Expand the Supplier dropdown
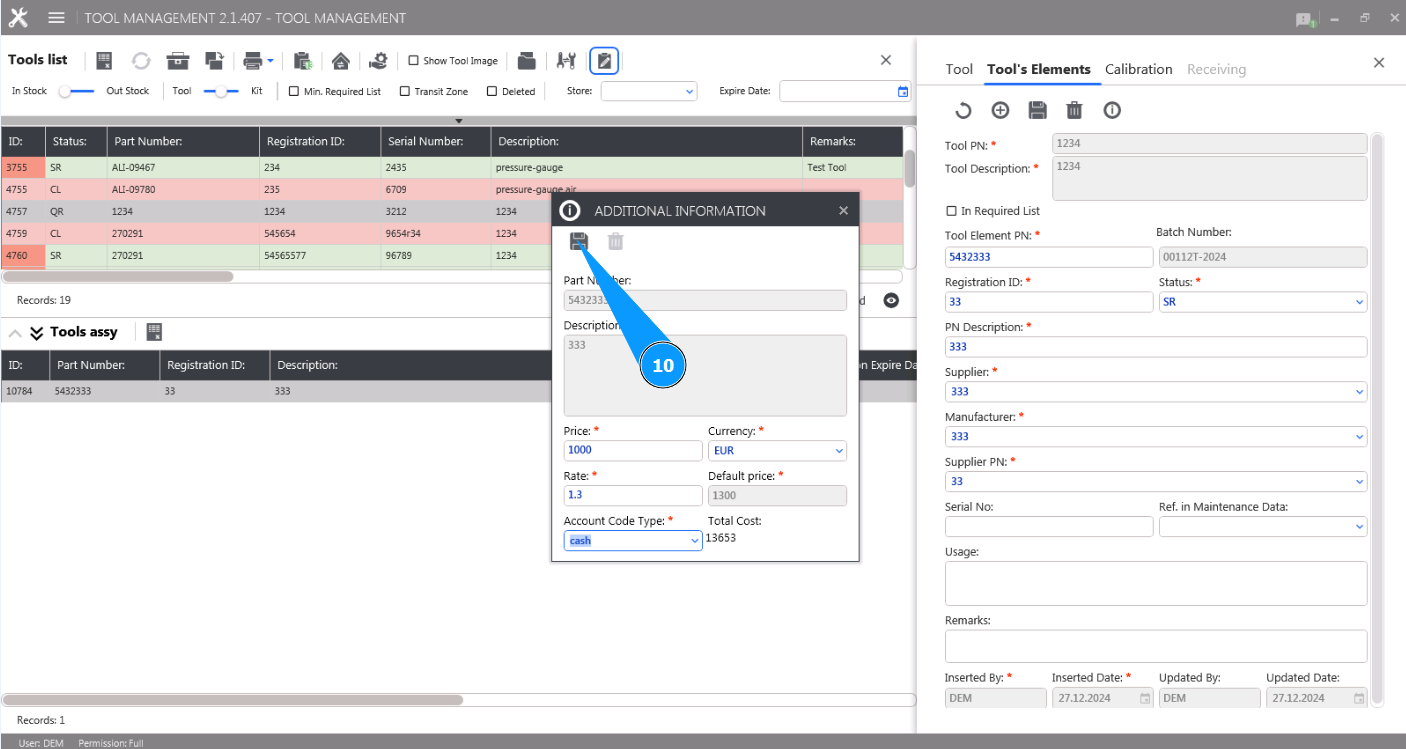The image size is (1406, 749). click(1156, 392)
